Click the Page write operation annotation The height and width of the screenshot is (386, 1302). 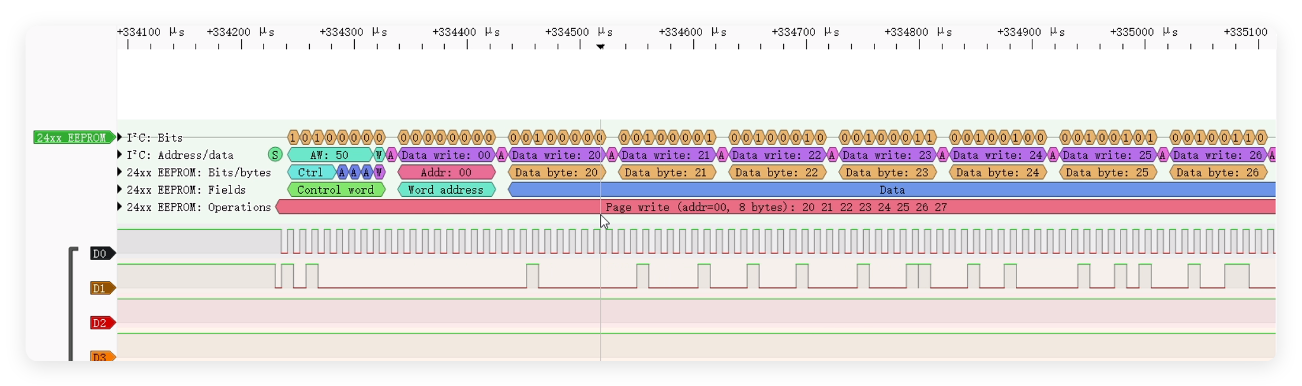pos(776,207)
